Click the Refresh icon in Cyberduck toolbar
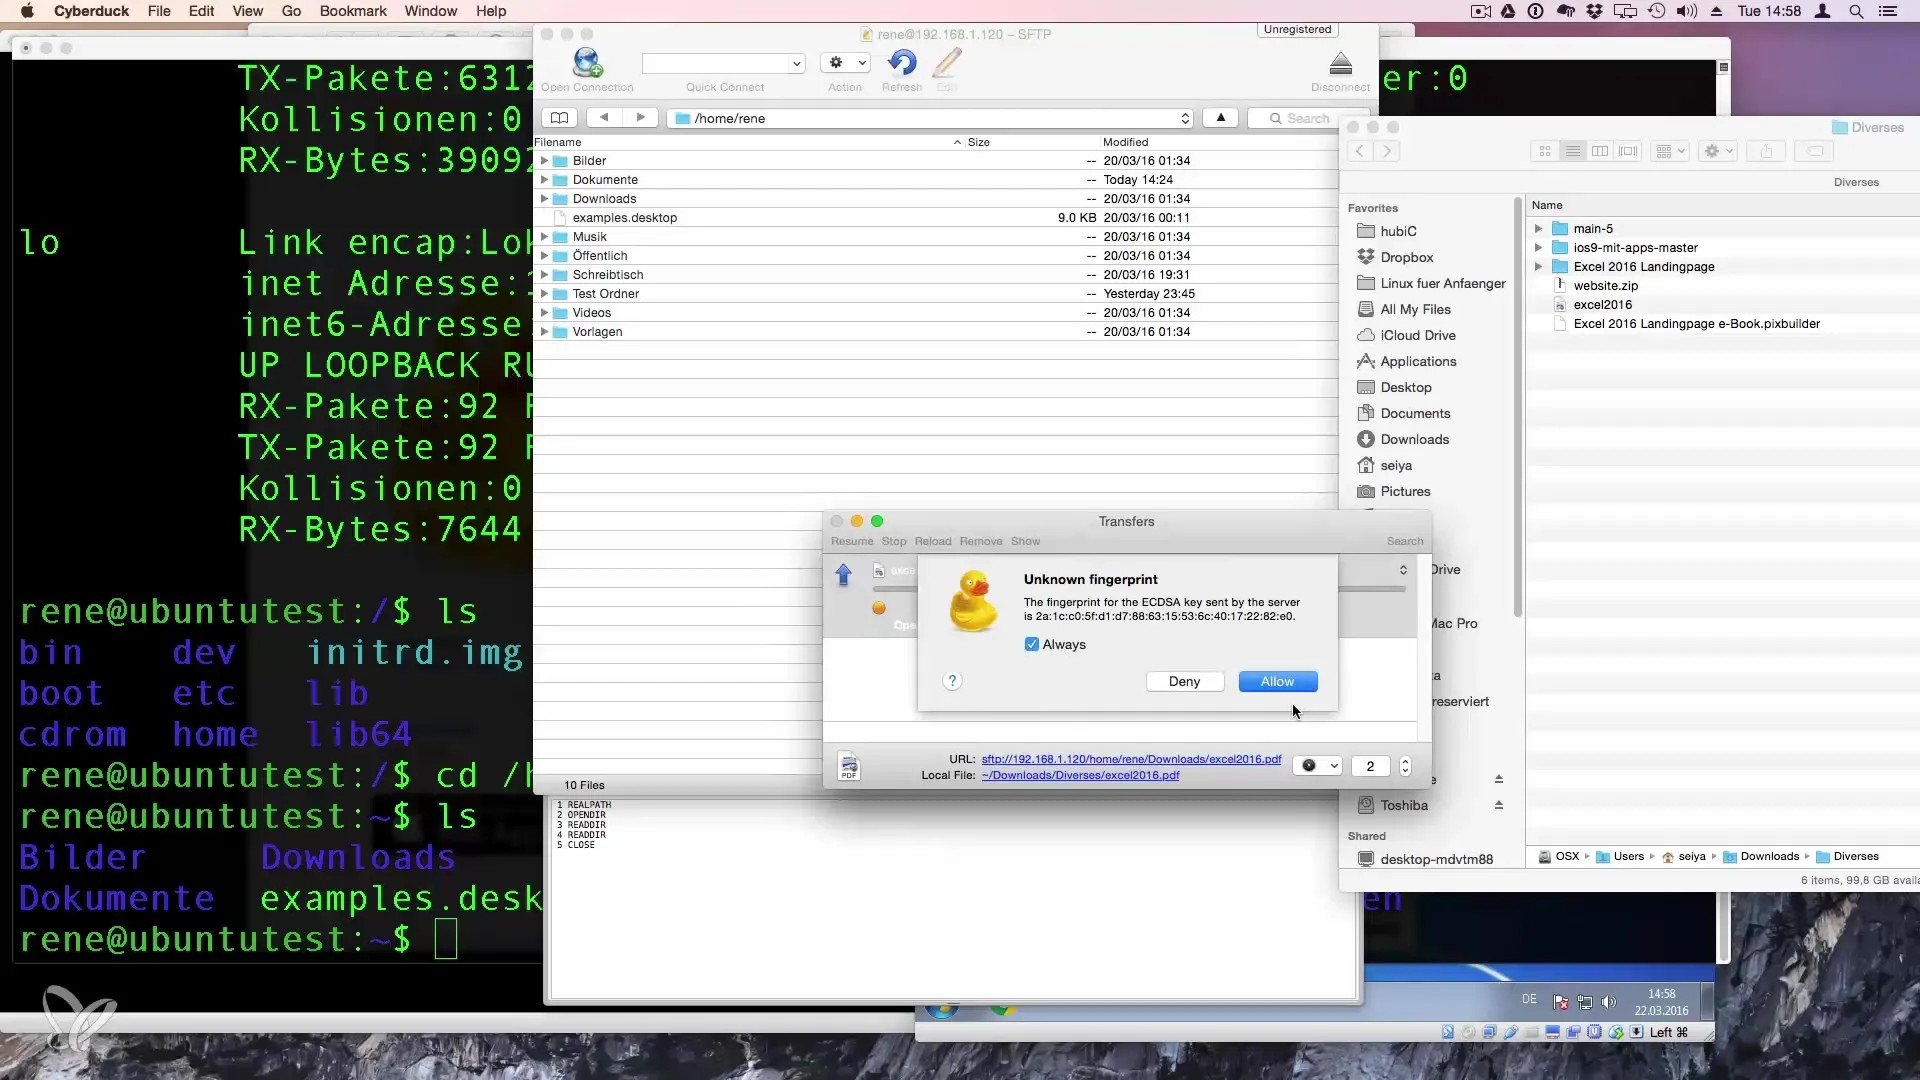This screenshot has width=1920, height=1080. [x=901, y=63]
